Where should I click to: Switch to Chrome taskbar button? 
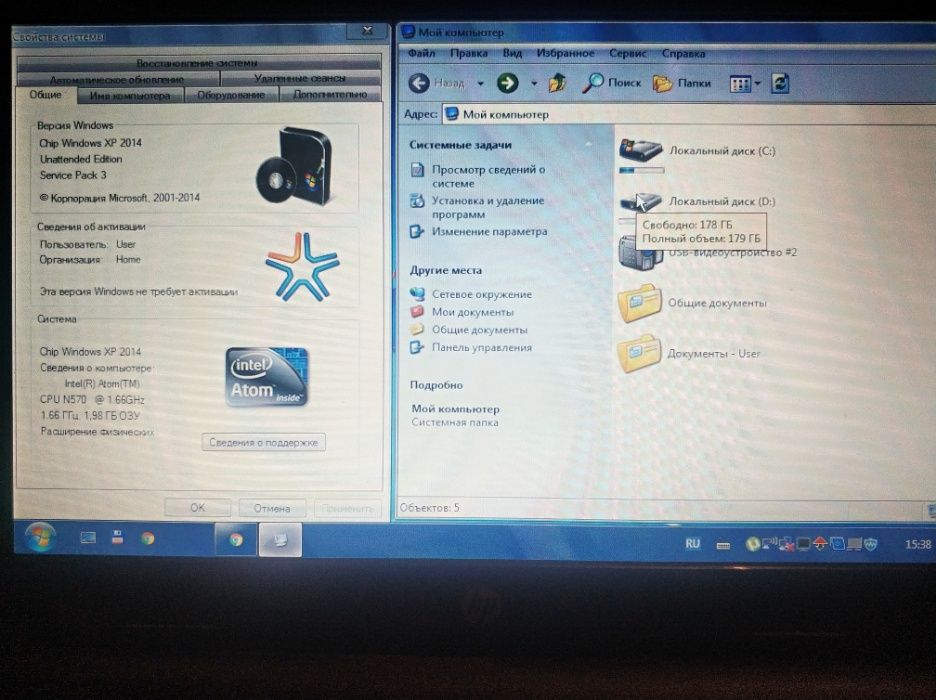click(236, 539)
